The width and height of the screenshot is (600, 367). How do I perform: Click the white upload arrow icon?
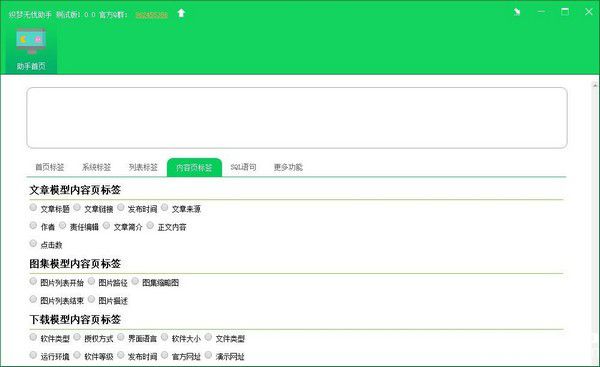[x=181, y=13]
